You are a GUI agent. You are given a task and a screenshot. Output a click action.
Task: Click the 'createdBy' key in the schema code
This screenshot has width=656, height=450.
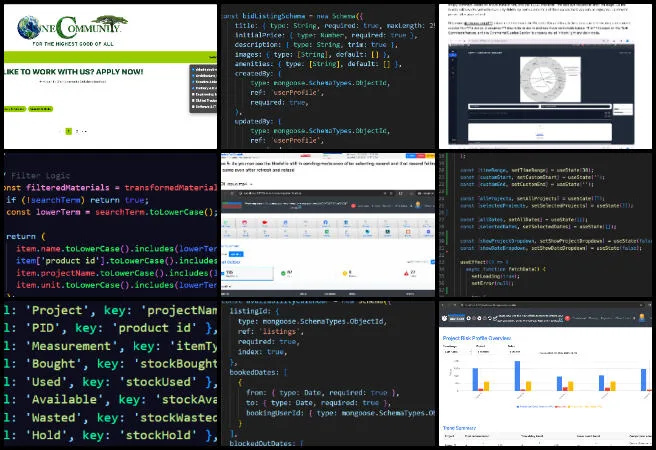(254, 74)
